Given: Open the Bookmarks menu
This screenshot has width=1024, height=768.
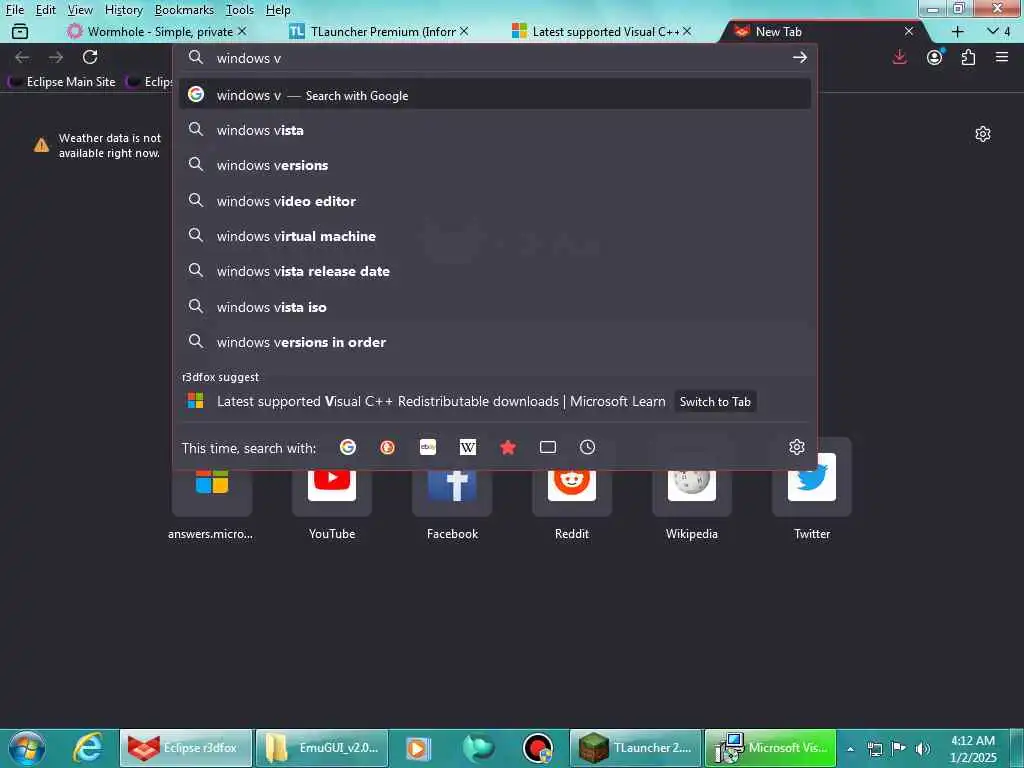Looking at the screenshot, I should (184, 10).
